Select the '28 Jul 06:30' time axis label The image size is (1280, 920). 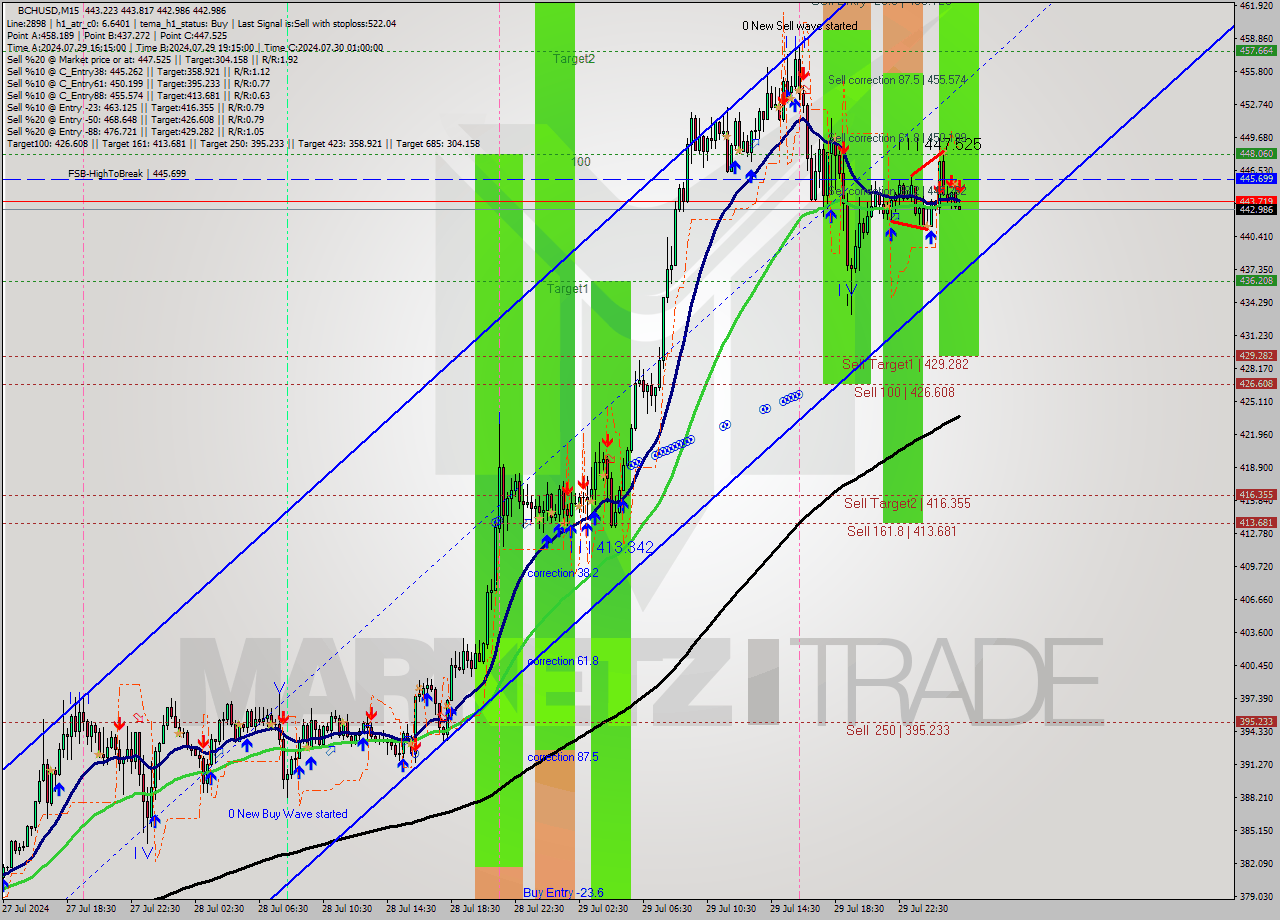[x=283, y=909]
